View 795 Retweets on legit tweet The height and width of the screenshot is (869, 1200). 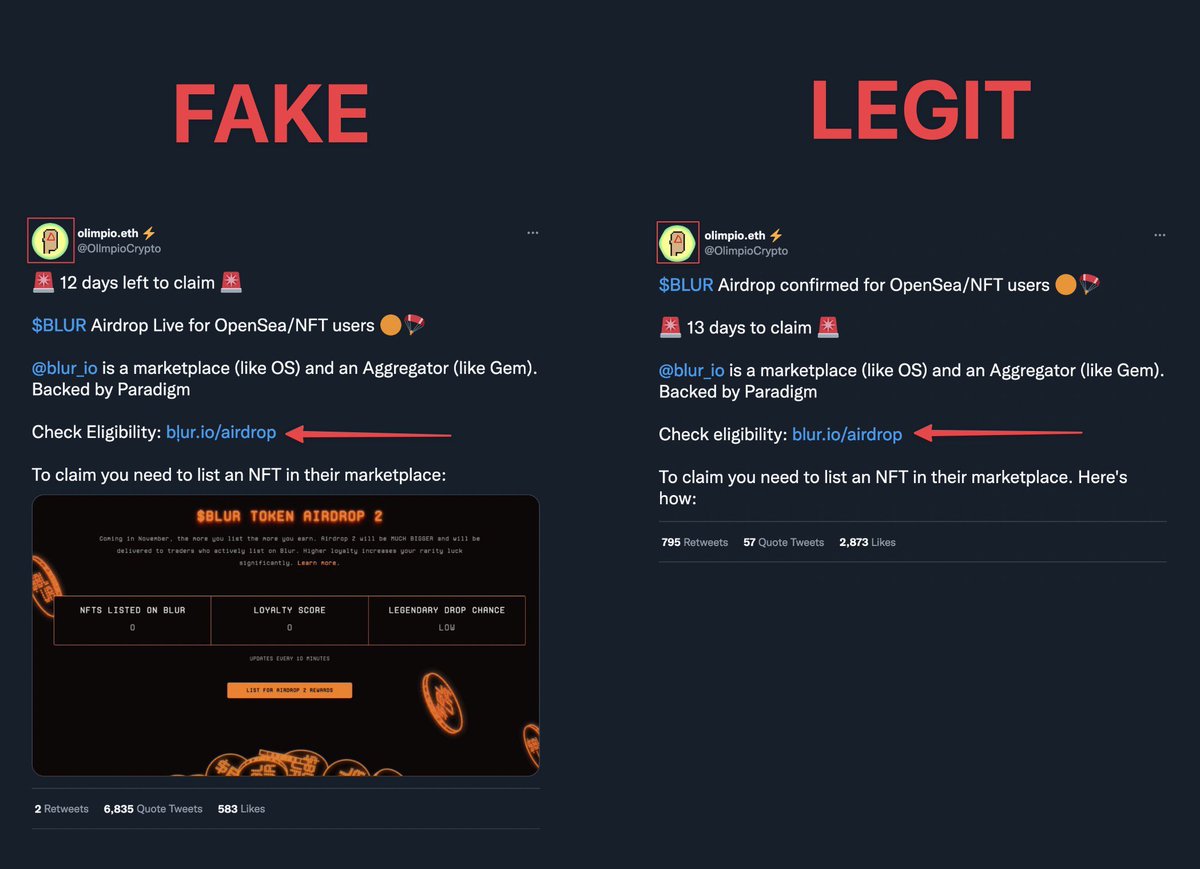[694, 542]
